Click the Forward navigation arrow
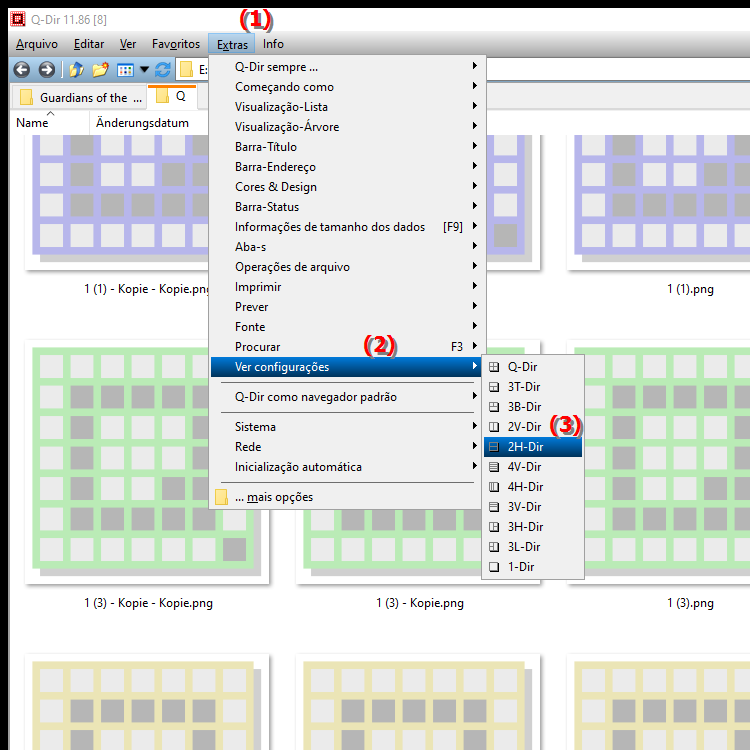The image size is (750, 750). (46, 70)
